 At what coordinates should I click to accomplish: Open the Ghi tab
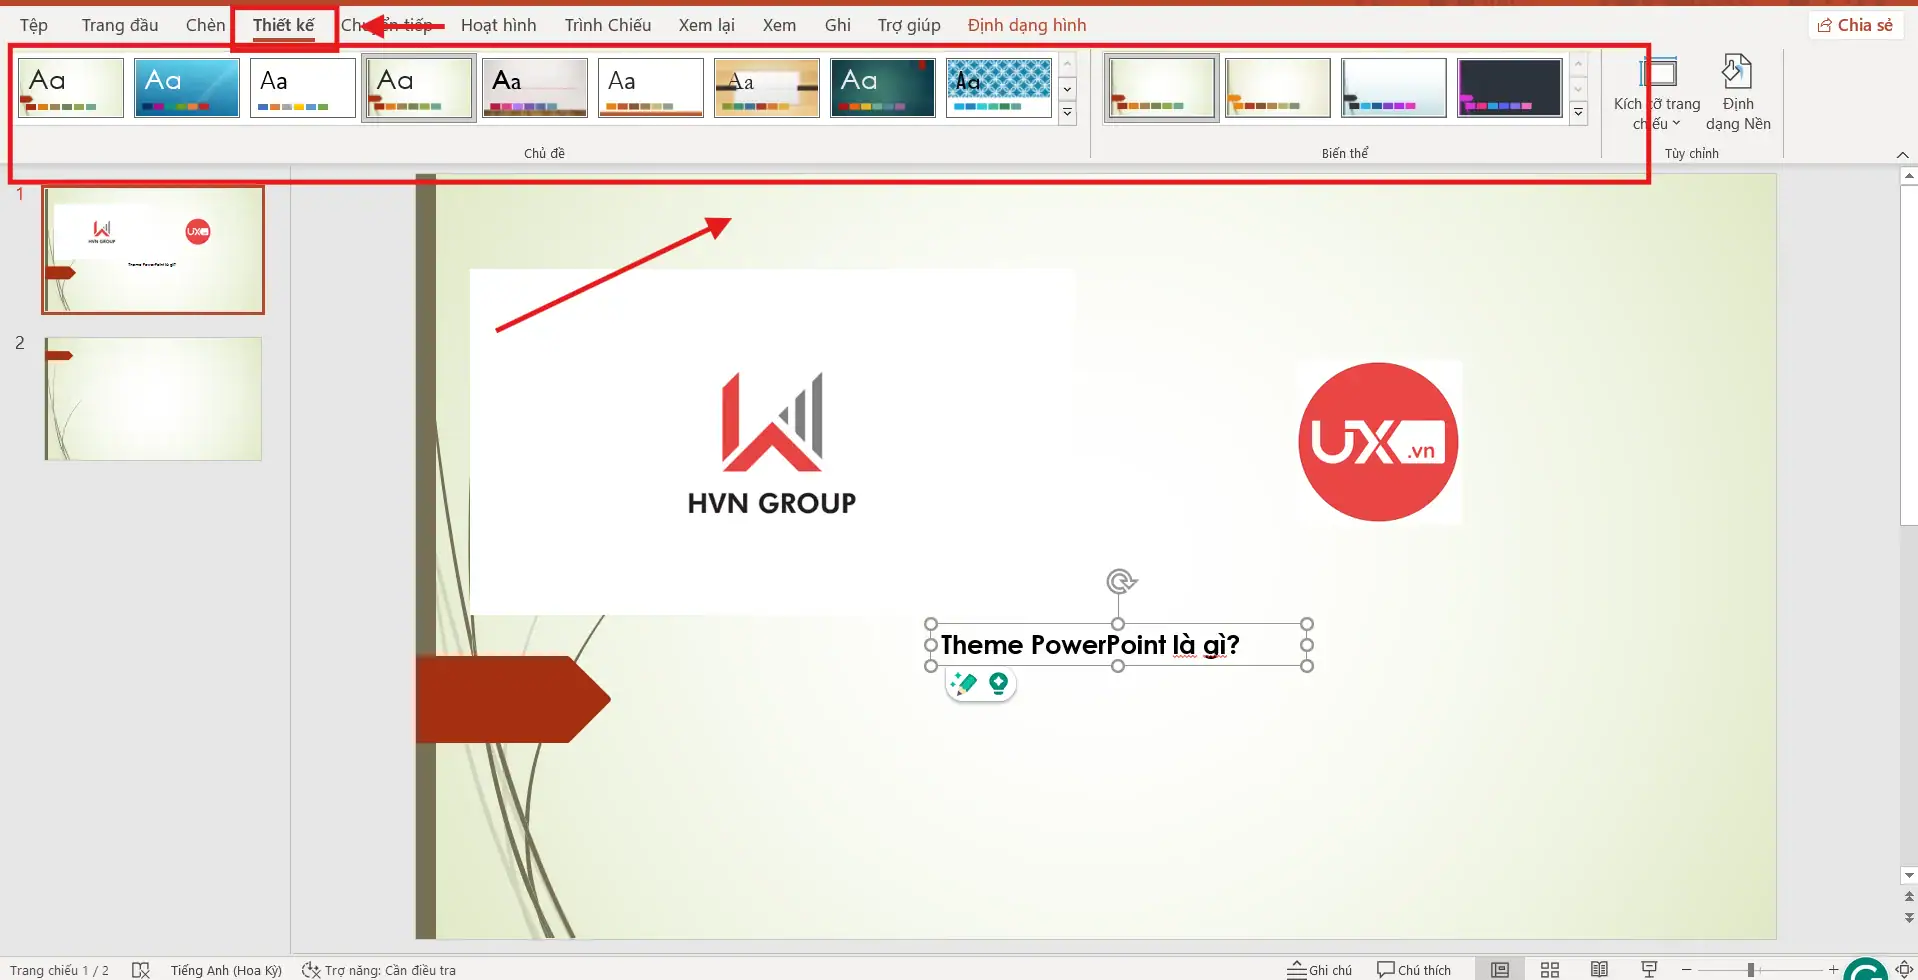click(838, 25)
